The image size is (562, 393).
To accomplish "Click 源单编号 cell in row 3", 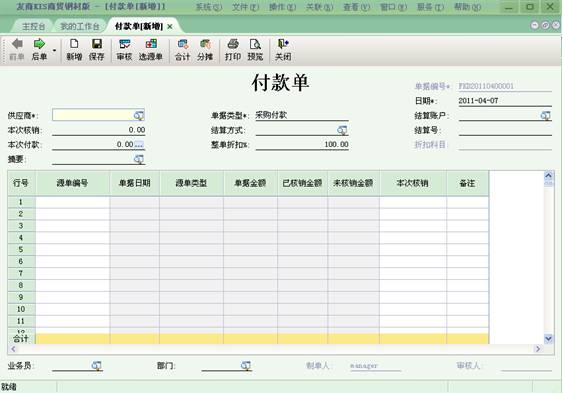I will pyautogui.click(x=72, y=226).
